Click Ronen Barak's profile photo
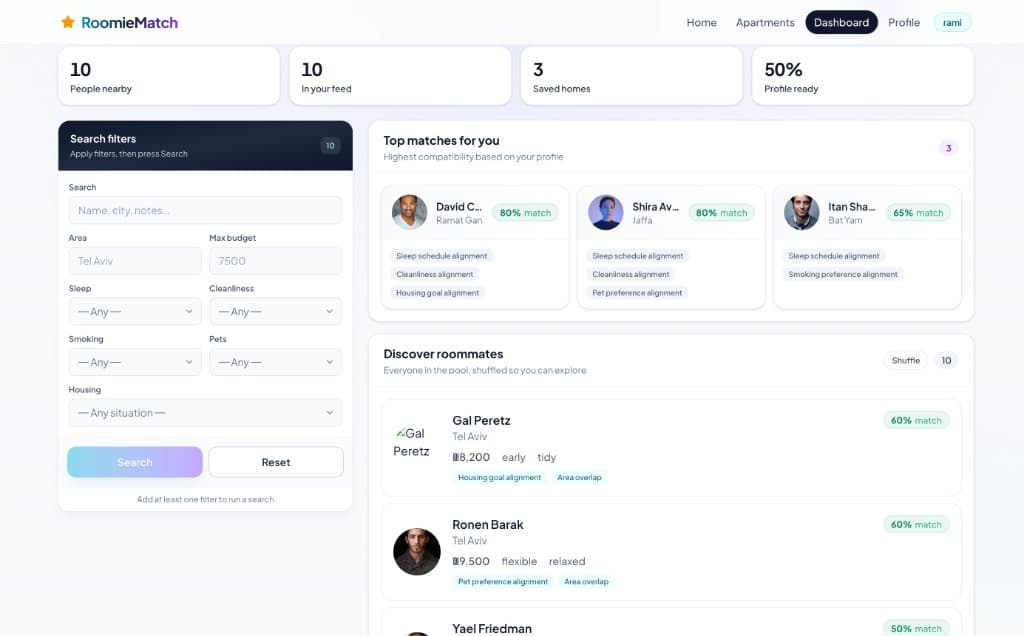This screenshot has height=636, width=1024. point(417,552)
